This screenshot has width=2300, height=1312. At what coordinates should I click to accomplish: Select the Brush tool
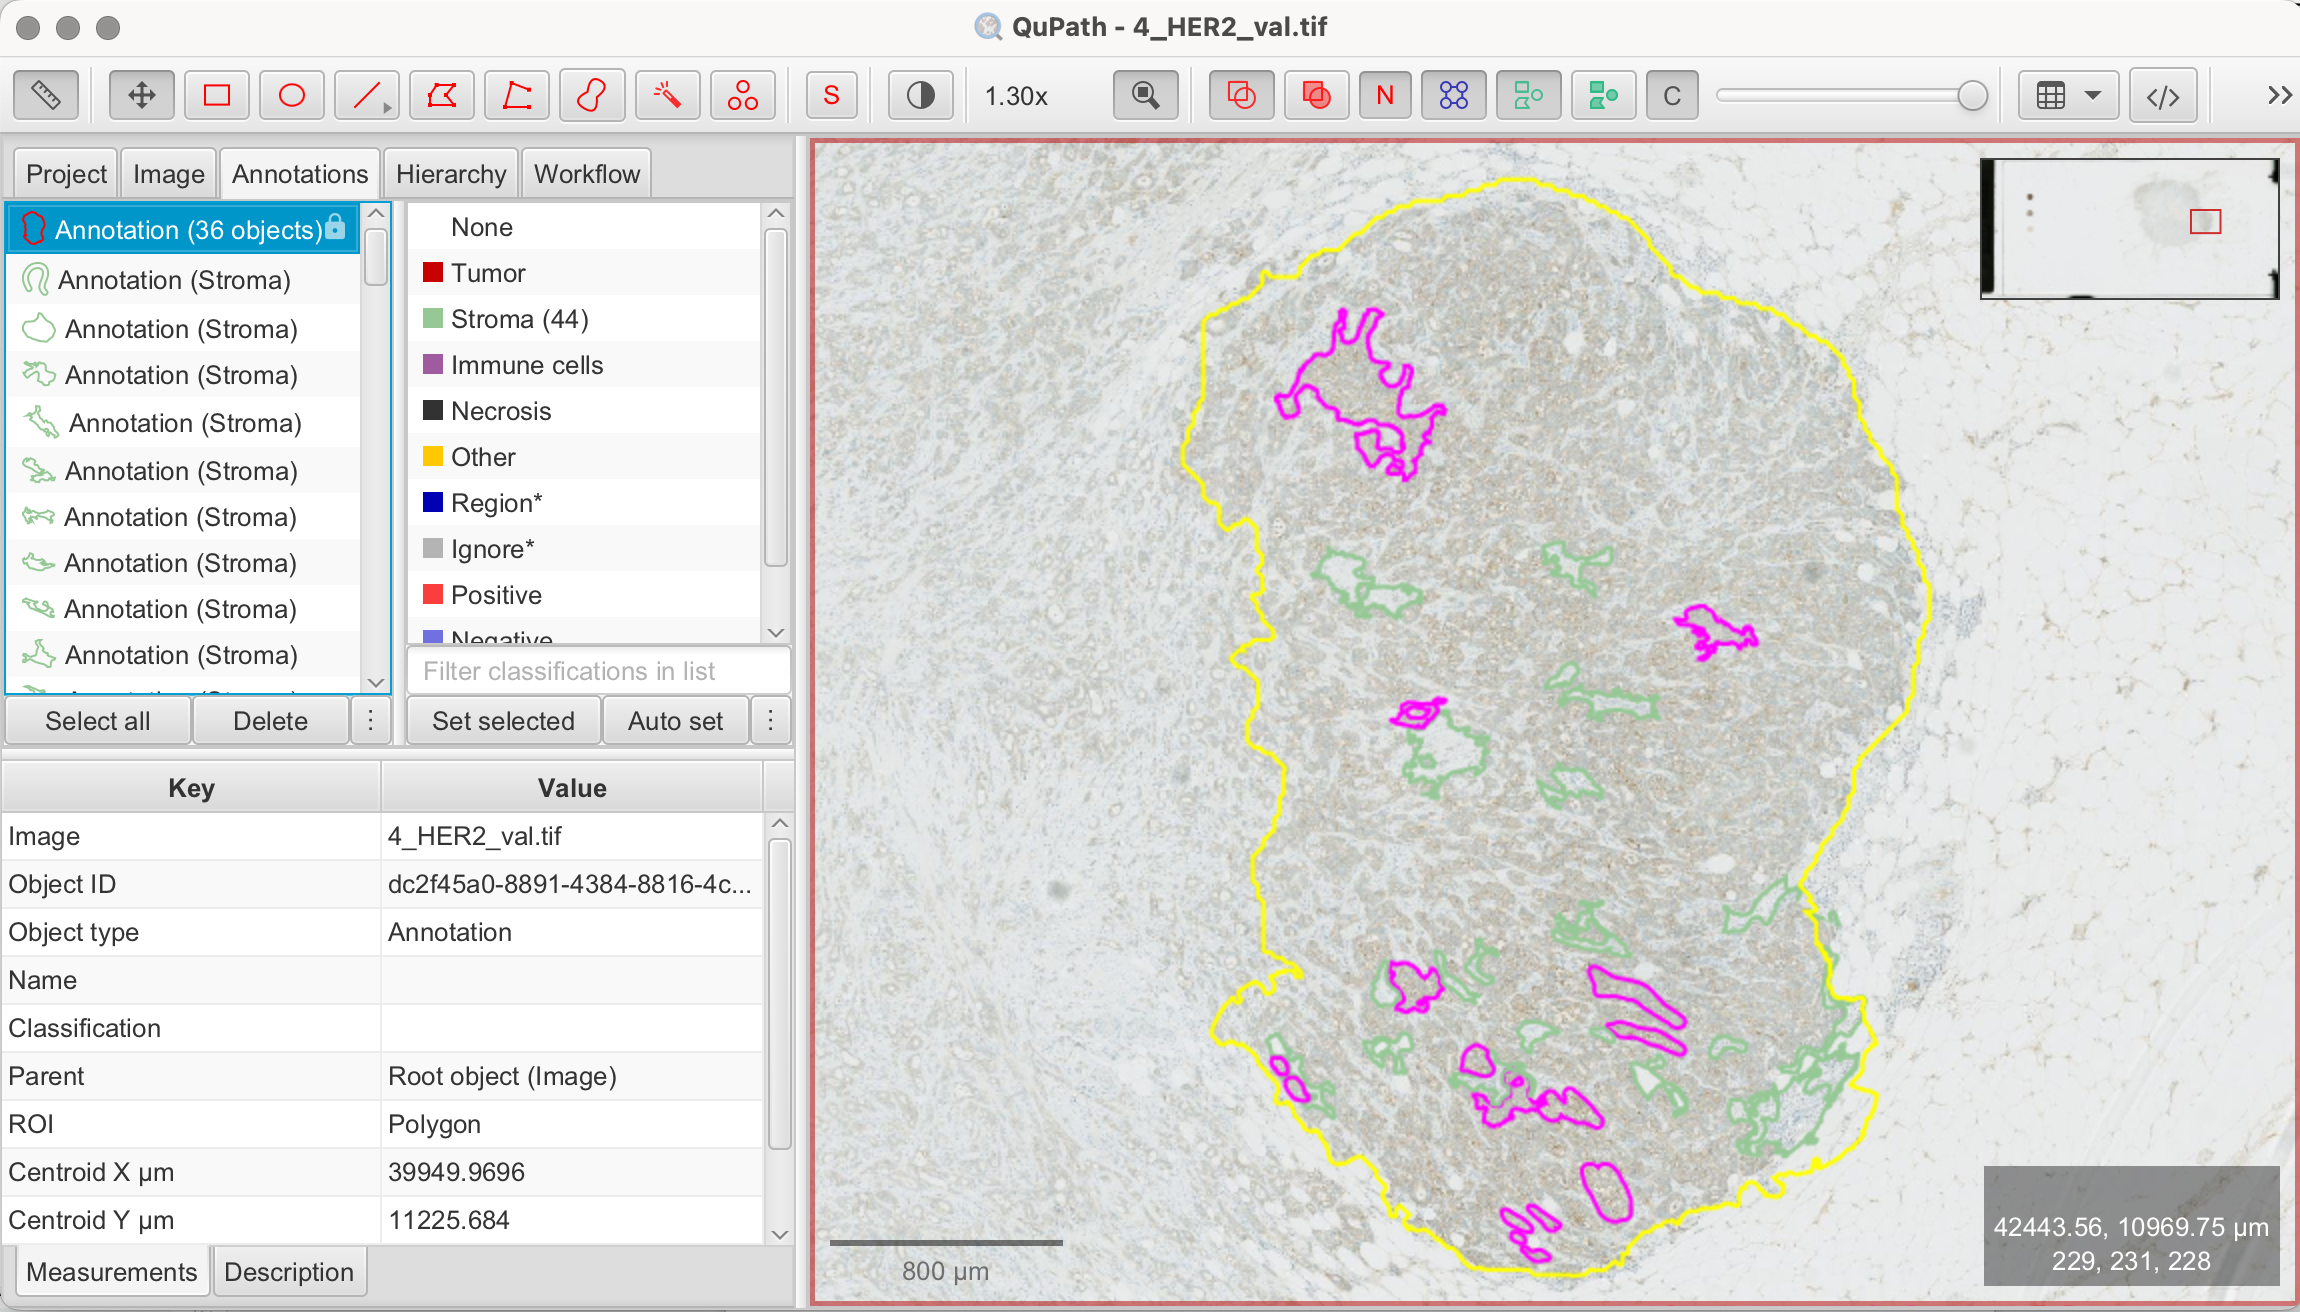(592, 96)
